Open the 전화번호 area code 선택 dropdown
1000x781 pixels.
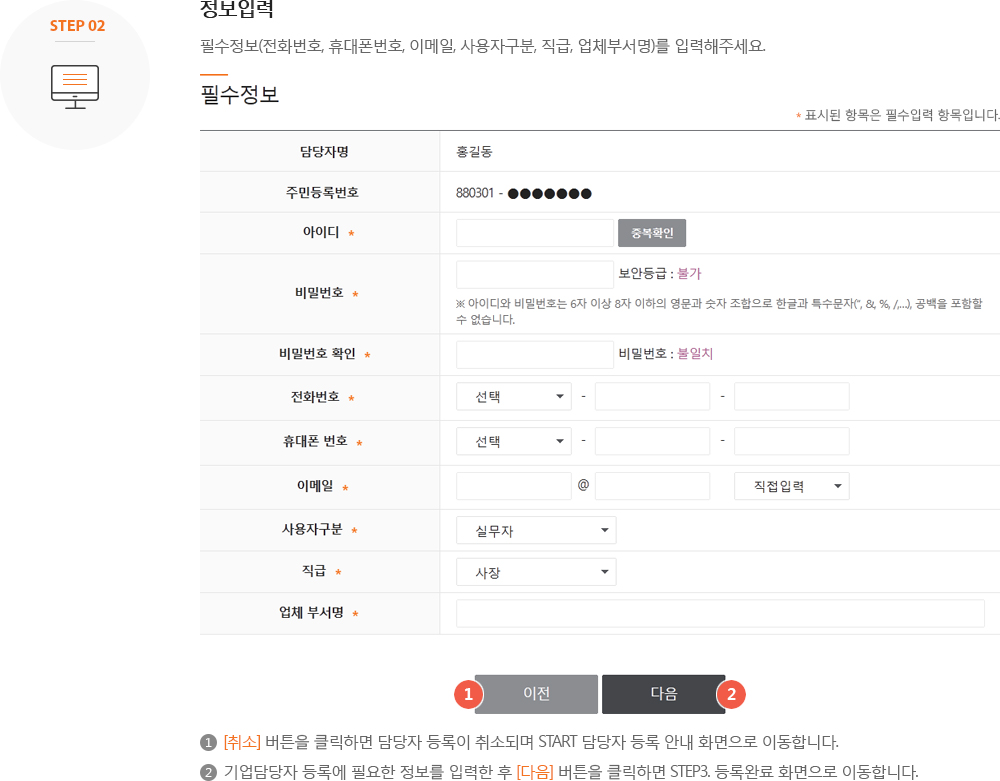pos(513,396)
